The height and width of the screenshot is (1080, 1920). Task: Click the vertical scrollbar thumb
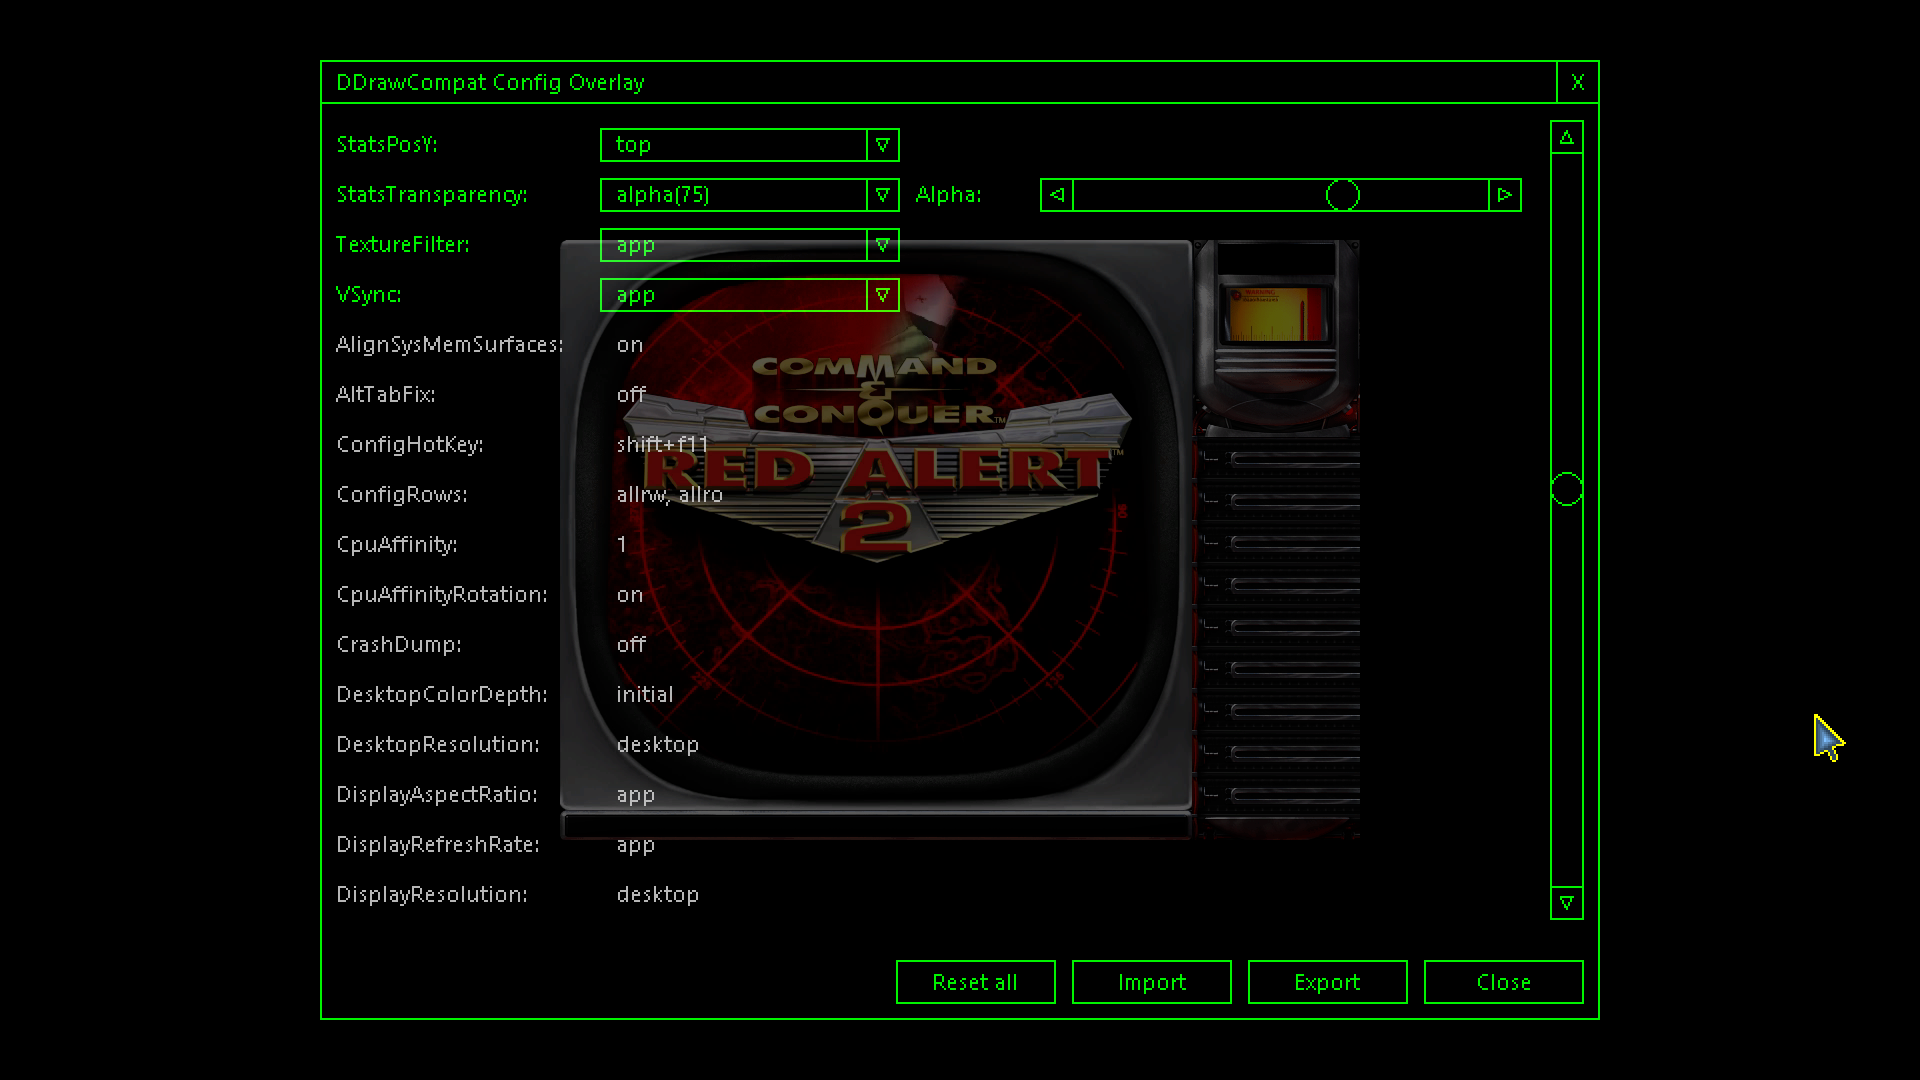[x=1566, y=490]
